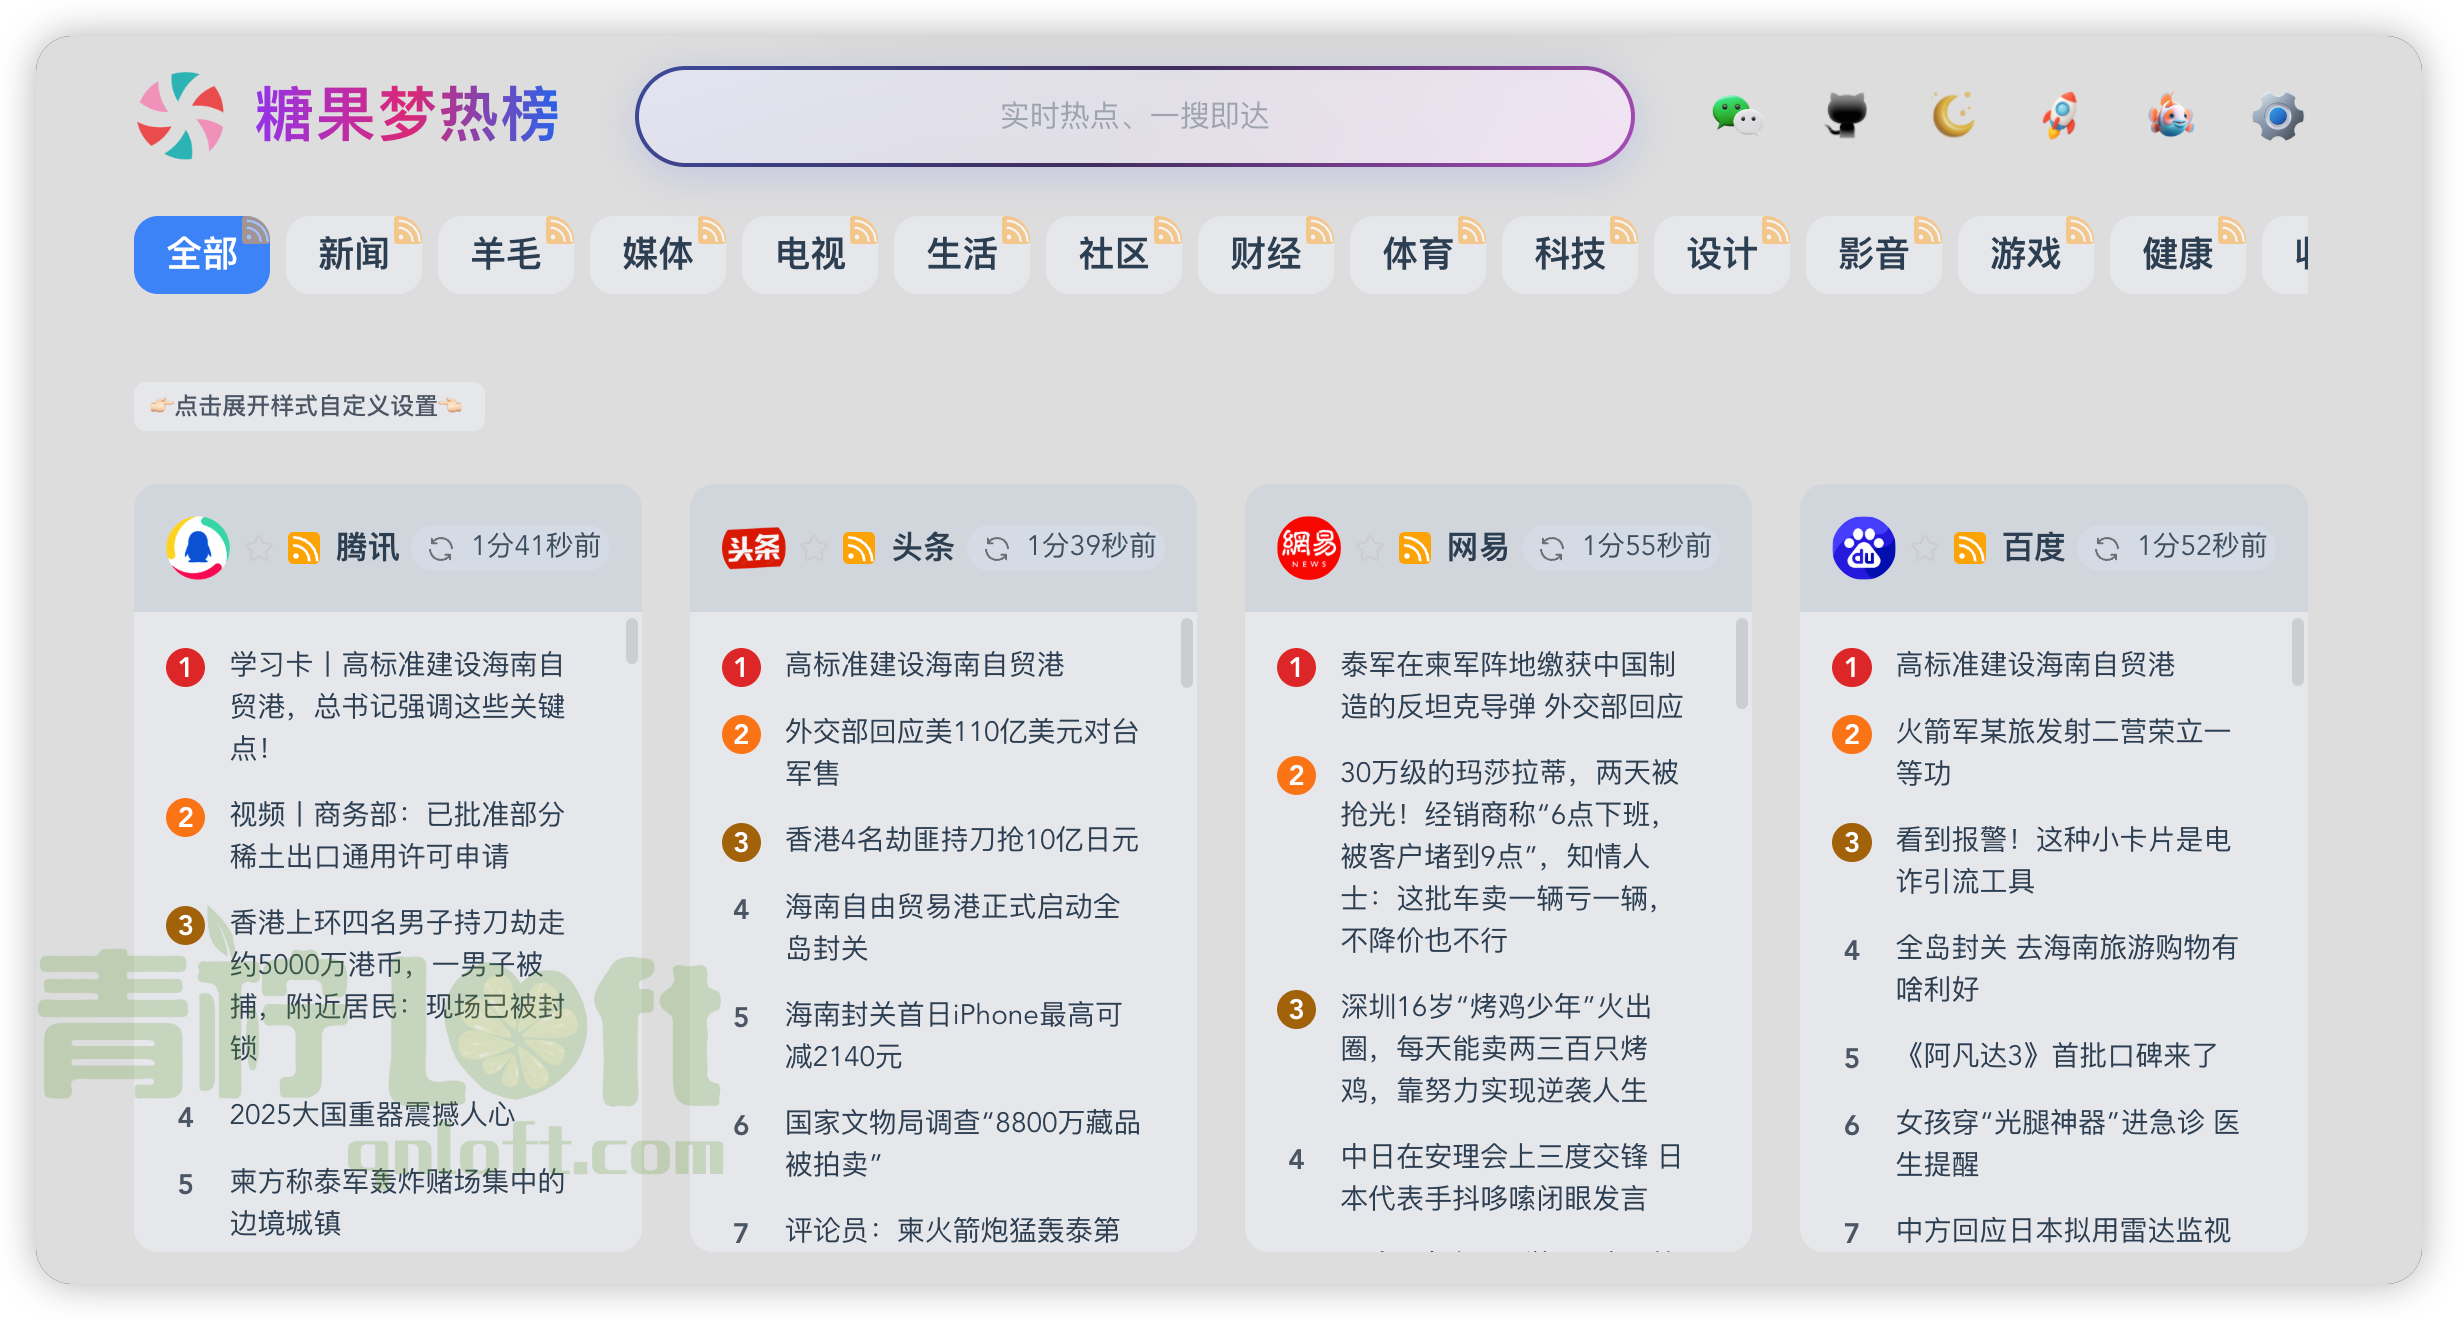Open the WeChat icon in the top bar
The width and height of the screenshot is (2458, 1320).
1737,116
